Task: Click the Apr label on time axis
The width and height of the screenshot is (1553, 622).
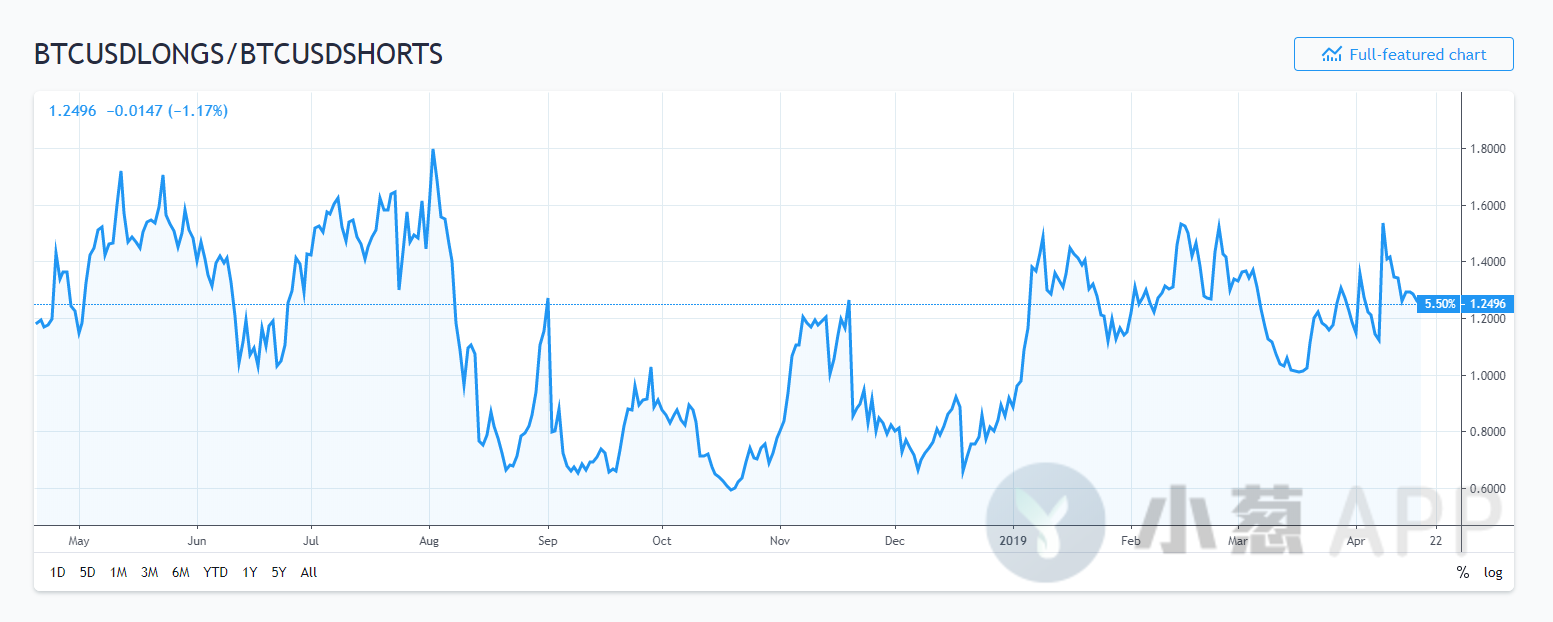Action: (x=1356, y=541)
